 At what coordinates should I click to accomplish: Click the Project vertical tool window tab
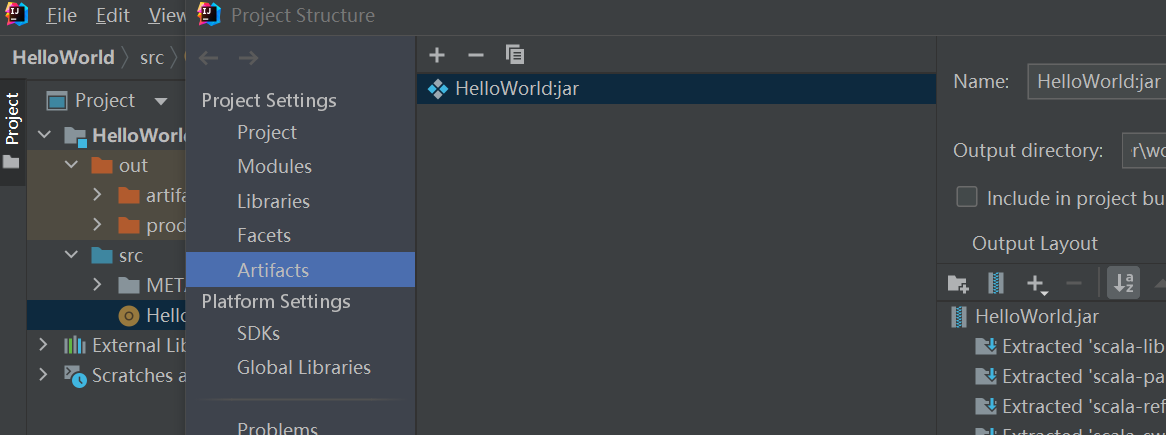point(12,130)
